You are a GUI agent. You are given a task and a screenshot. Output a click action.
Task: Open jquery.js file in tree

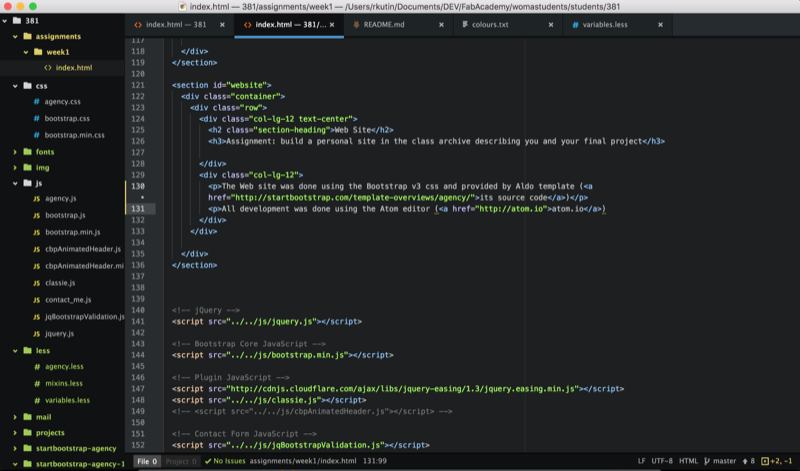(x=59, y=334)
